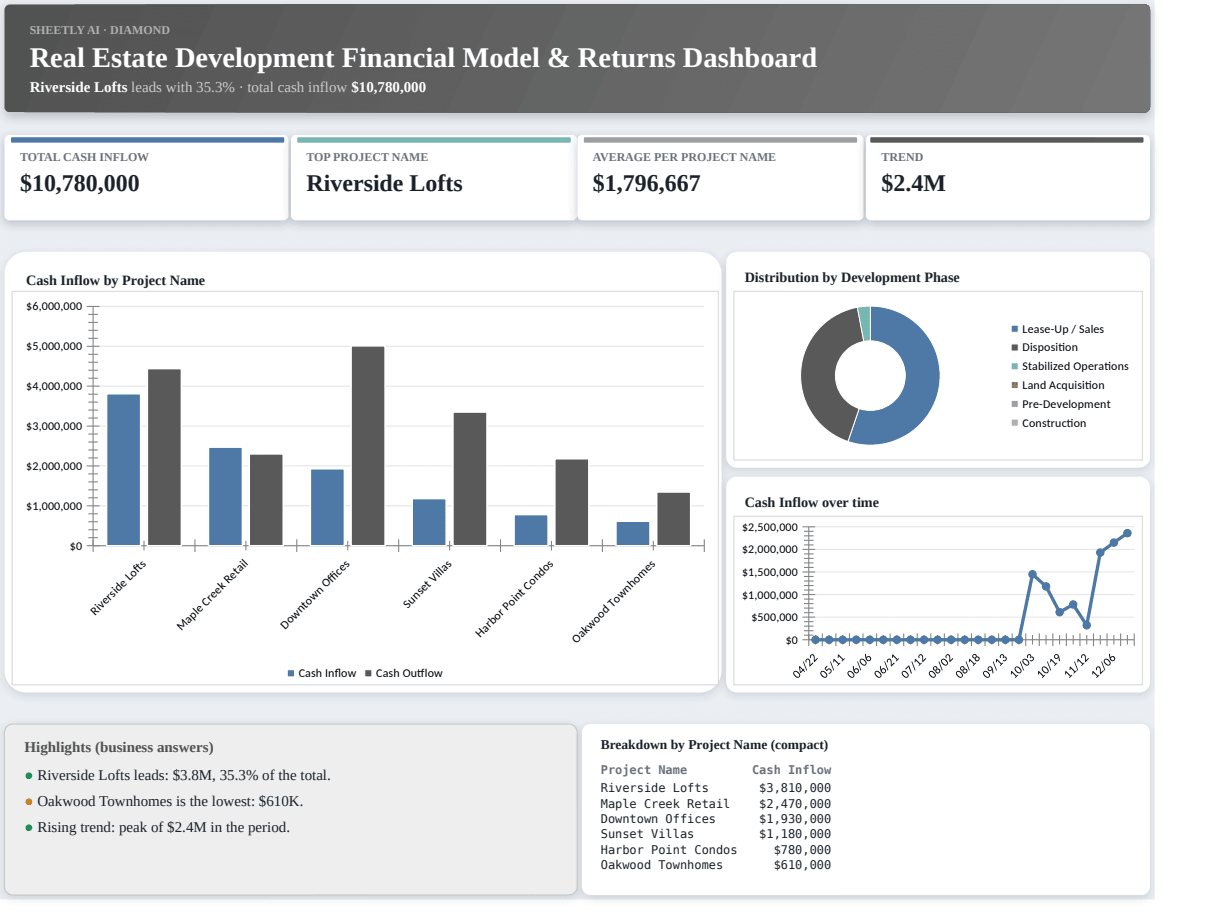Select the Riverside Lofts cash outflow bar
The width and height of the screenshot is (1227, 922).
(x=164, y=457)
